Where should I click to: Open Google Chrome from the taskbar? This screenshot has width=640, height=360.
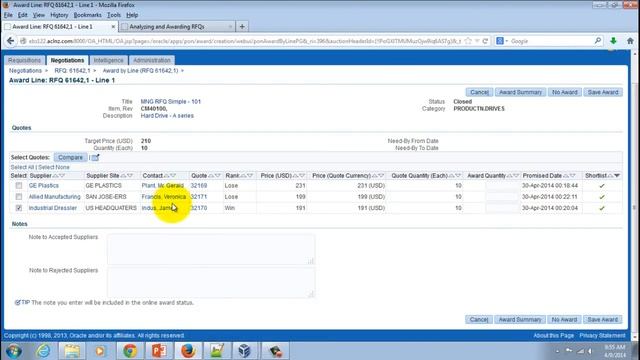[x=130, y=351]
